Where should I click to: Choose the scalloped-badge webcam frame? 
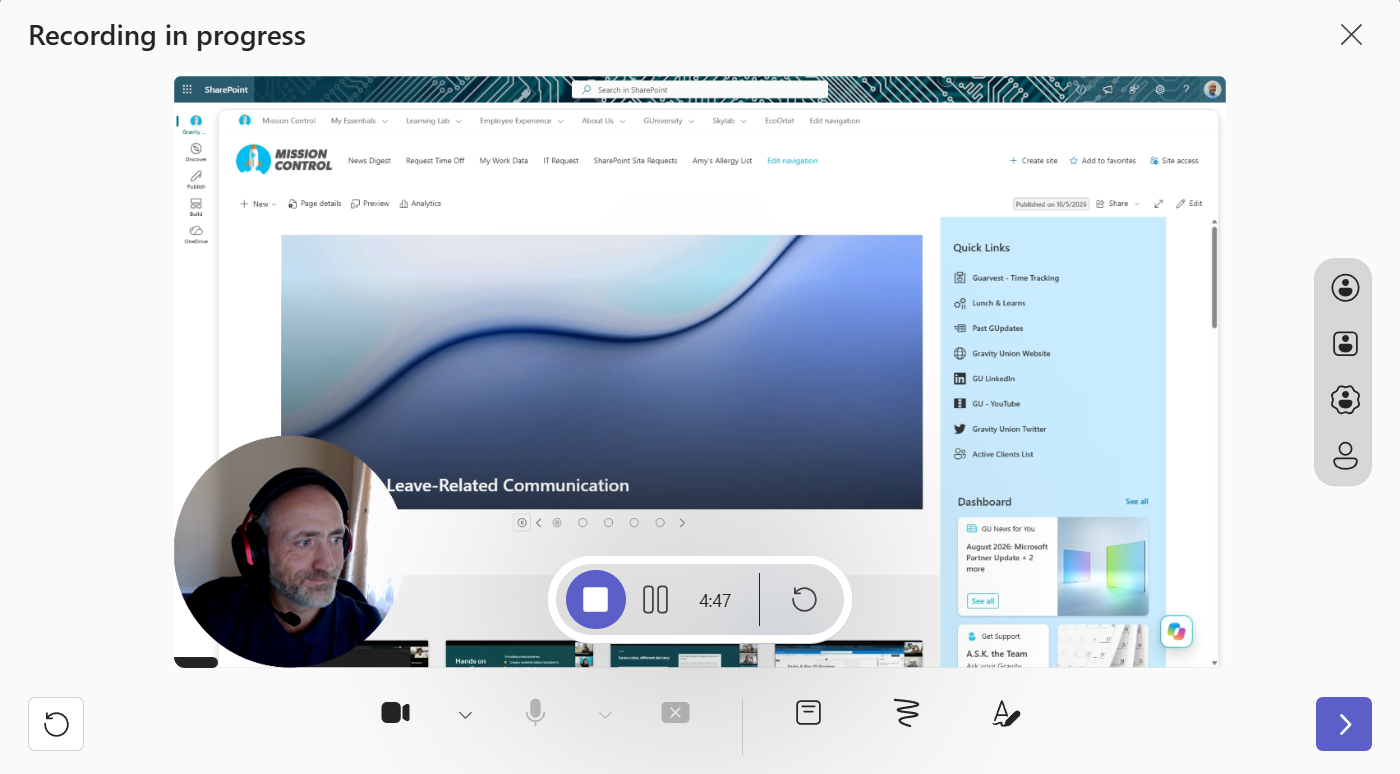pyautogui.click(x=1345, y=400)
